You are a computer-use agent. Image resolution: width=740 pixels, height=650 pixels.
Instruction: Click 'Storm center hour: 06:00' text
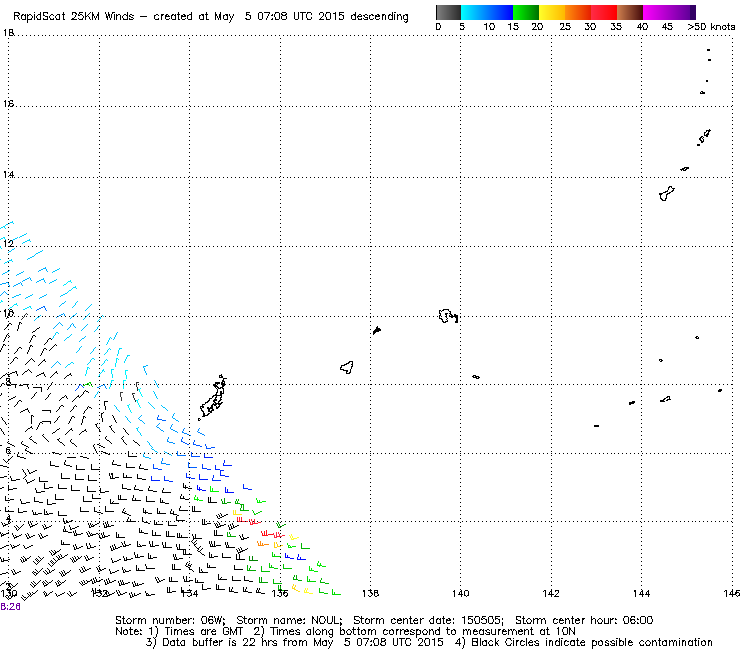584,620
